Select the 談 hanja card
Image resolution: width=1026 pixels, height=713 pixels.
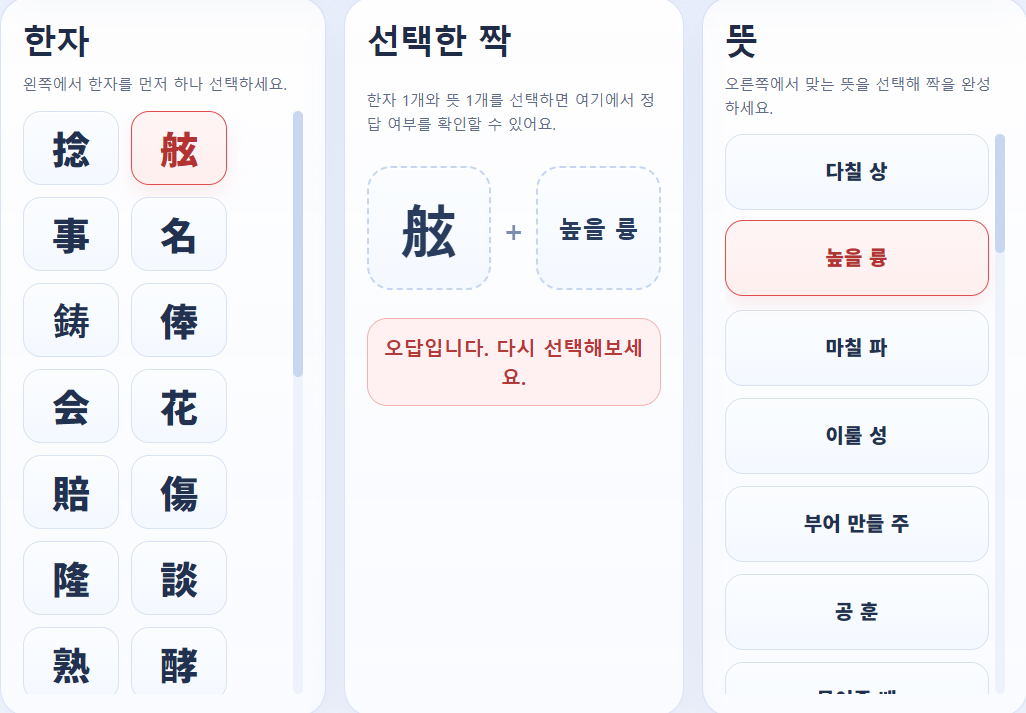coord(178,578)
